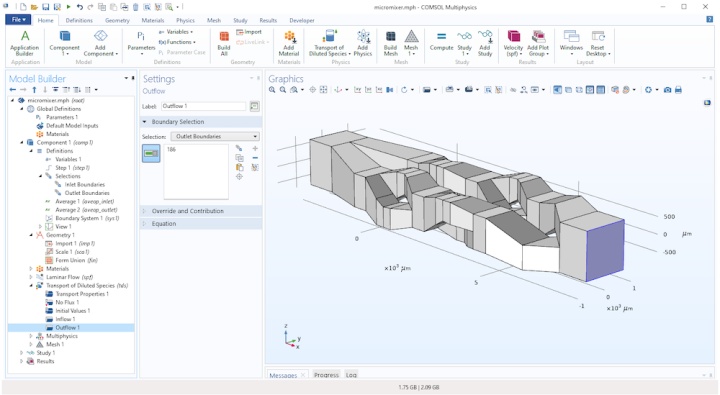The height and width of the screenshot is (395, 720).
Task: Click the Label field containing Outflow 1
Action: point(204,106)
